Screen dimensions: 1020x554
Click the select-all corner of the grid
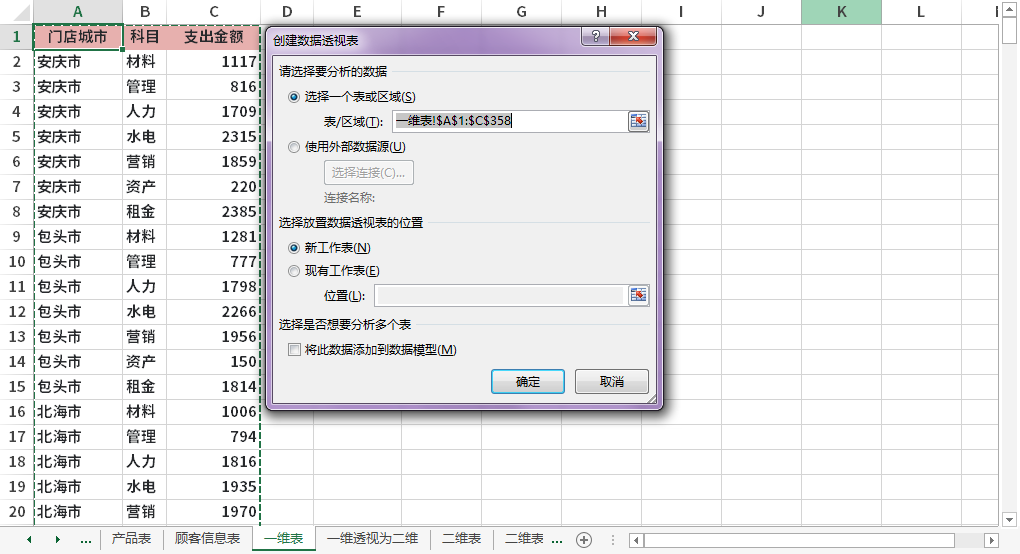[16, 12]
